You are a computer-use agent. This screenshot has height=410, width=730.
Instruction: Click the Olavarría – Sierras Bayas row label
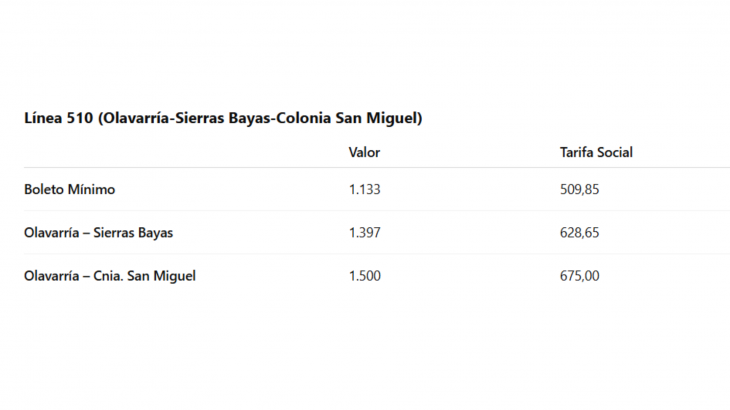(x=98, y=233)
